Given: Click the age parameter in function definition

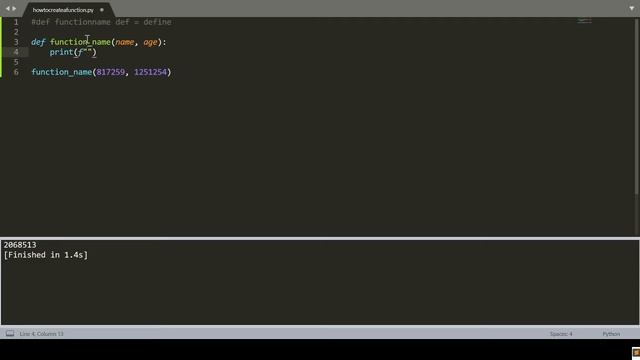Looking at the screenshot, I should (x=150, y=42).
